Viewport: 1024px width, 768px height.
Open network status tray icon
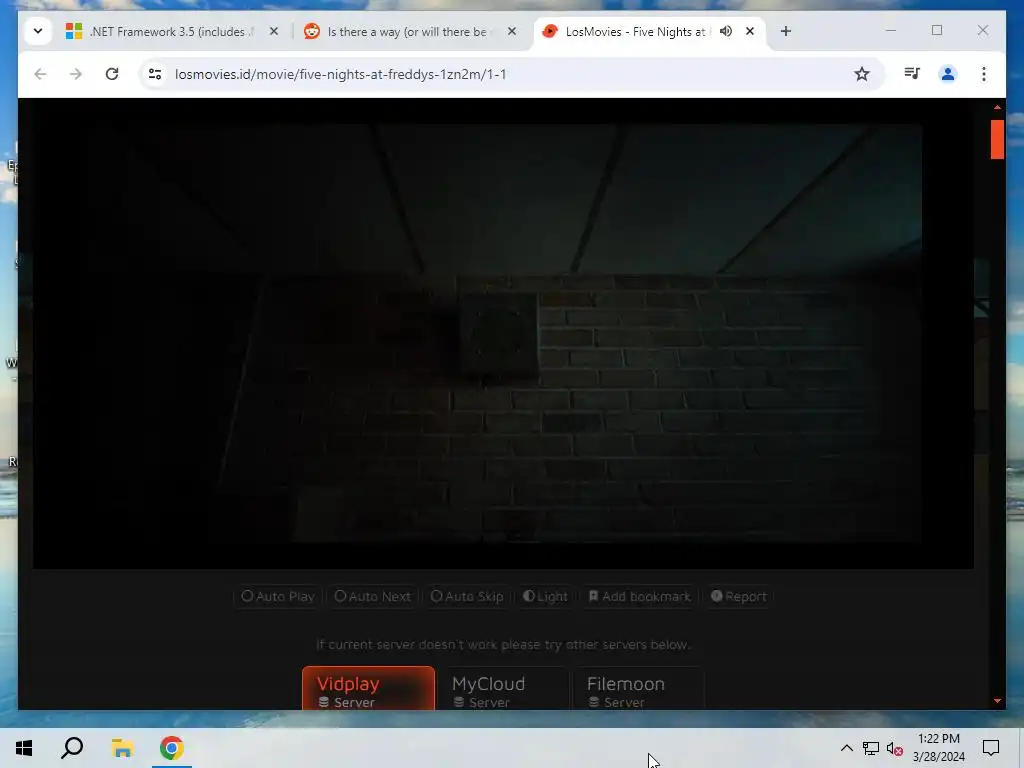[x=871, y=748]
